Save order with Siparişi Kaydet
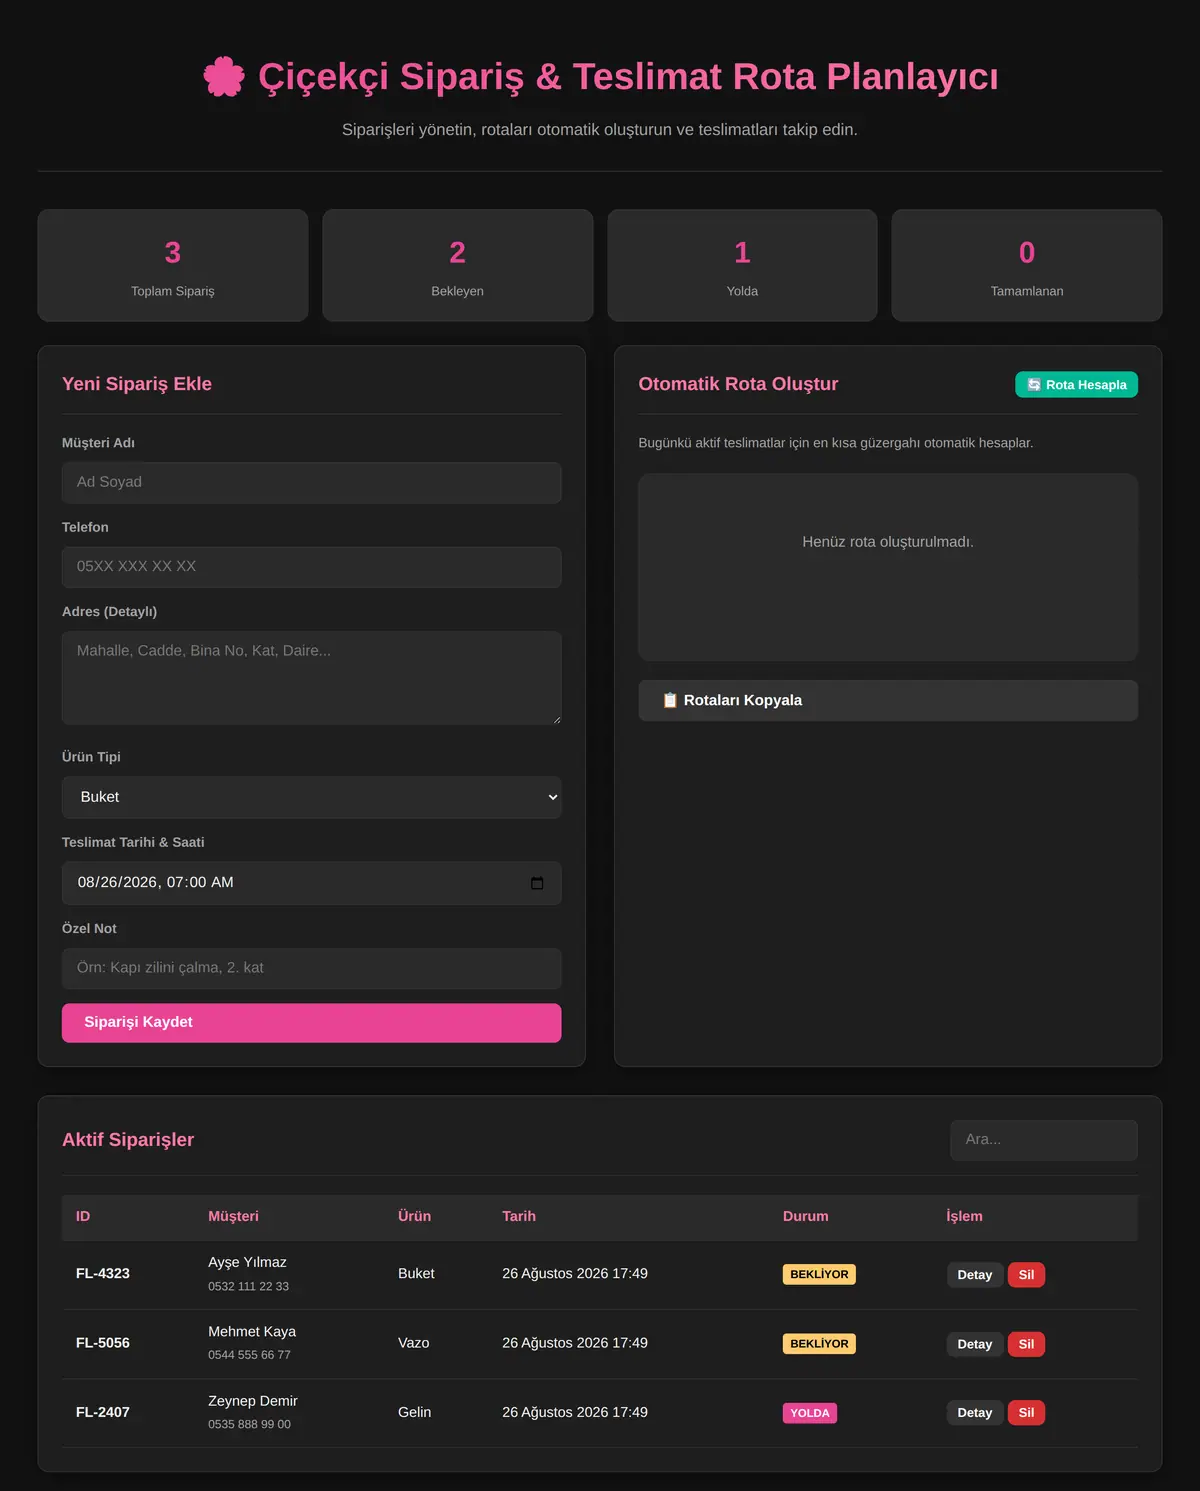The image size is (1200, 1491). (x=311, y=1022)
